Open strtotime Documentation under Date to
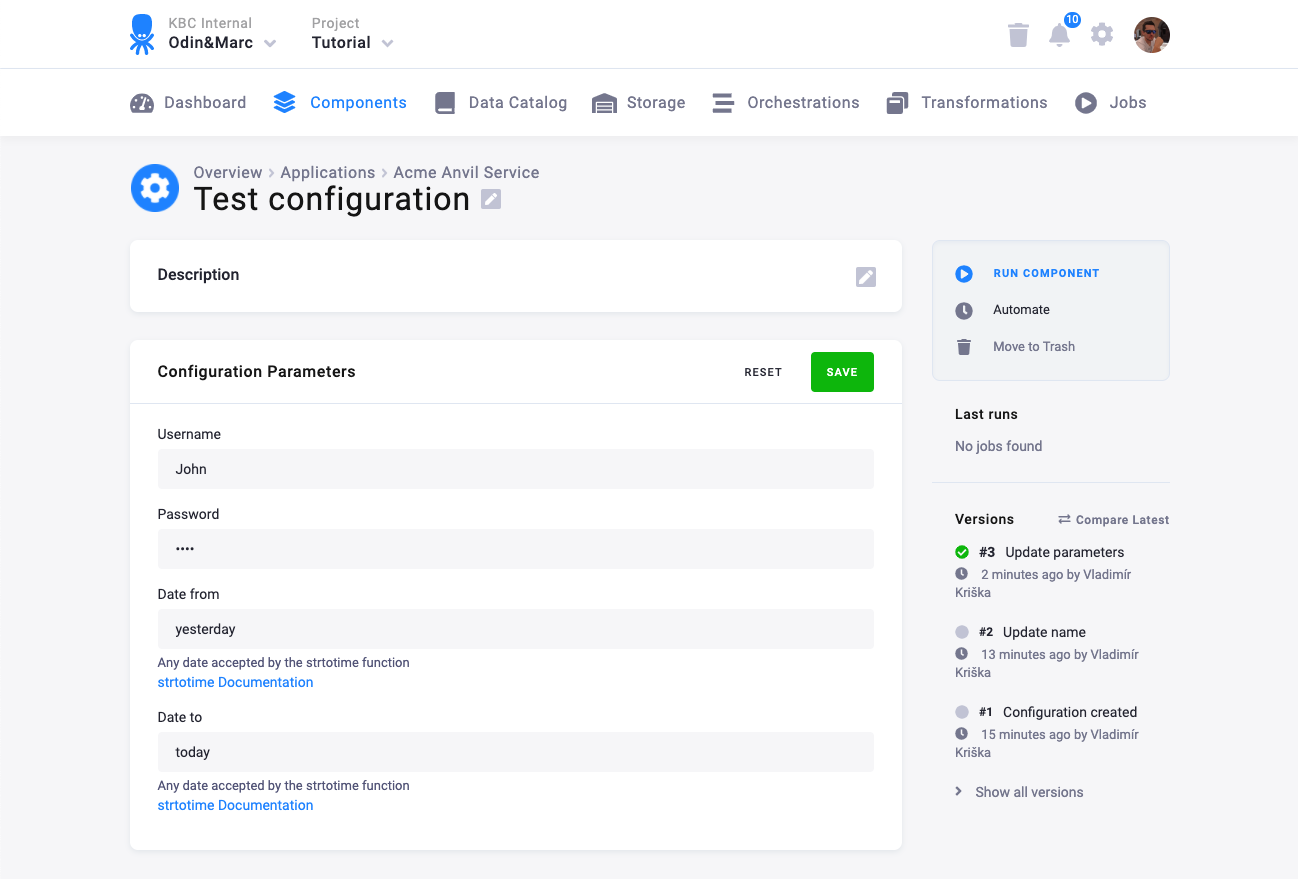 point(235,805)
